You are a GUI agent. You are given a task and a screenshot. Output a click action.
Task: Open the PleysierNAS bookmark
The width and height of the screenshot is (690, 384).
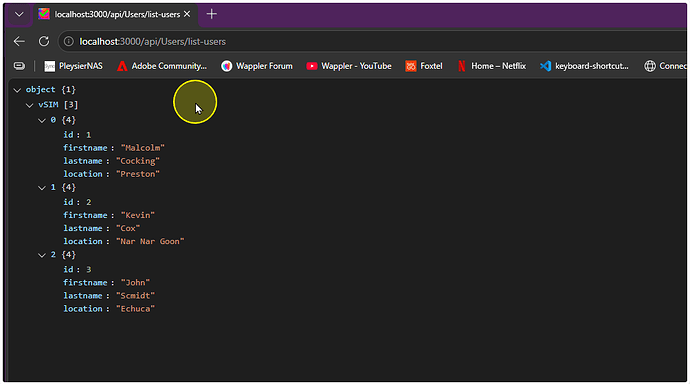(73, 66)
